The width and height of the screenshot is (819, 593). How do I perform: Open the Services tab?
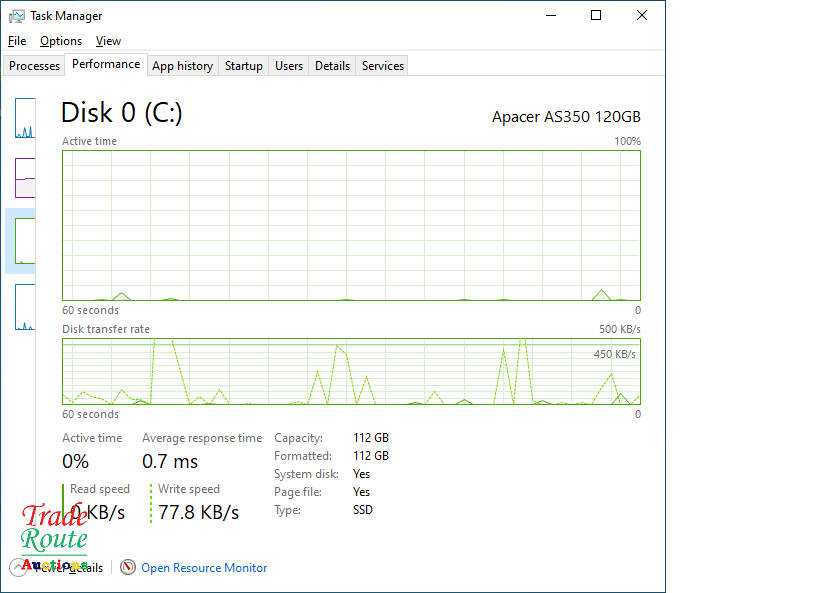(x=382, y=66)
